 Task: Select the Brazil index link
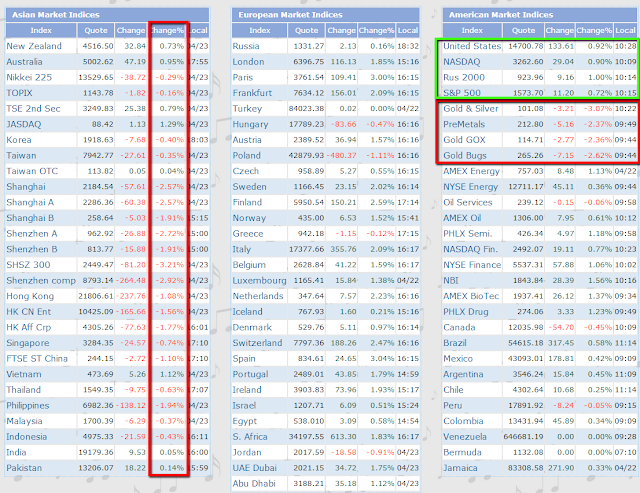pos(455,343)
